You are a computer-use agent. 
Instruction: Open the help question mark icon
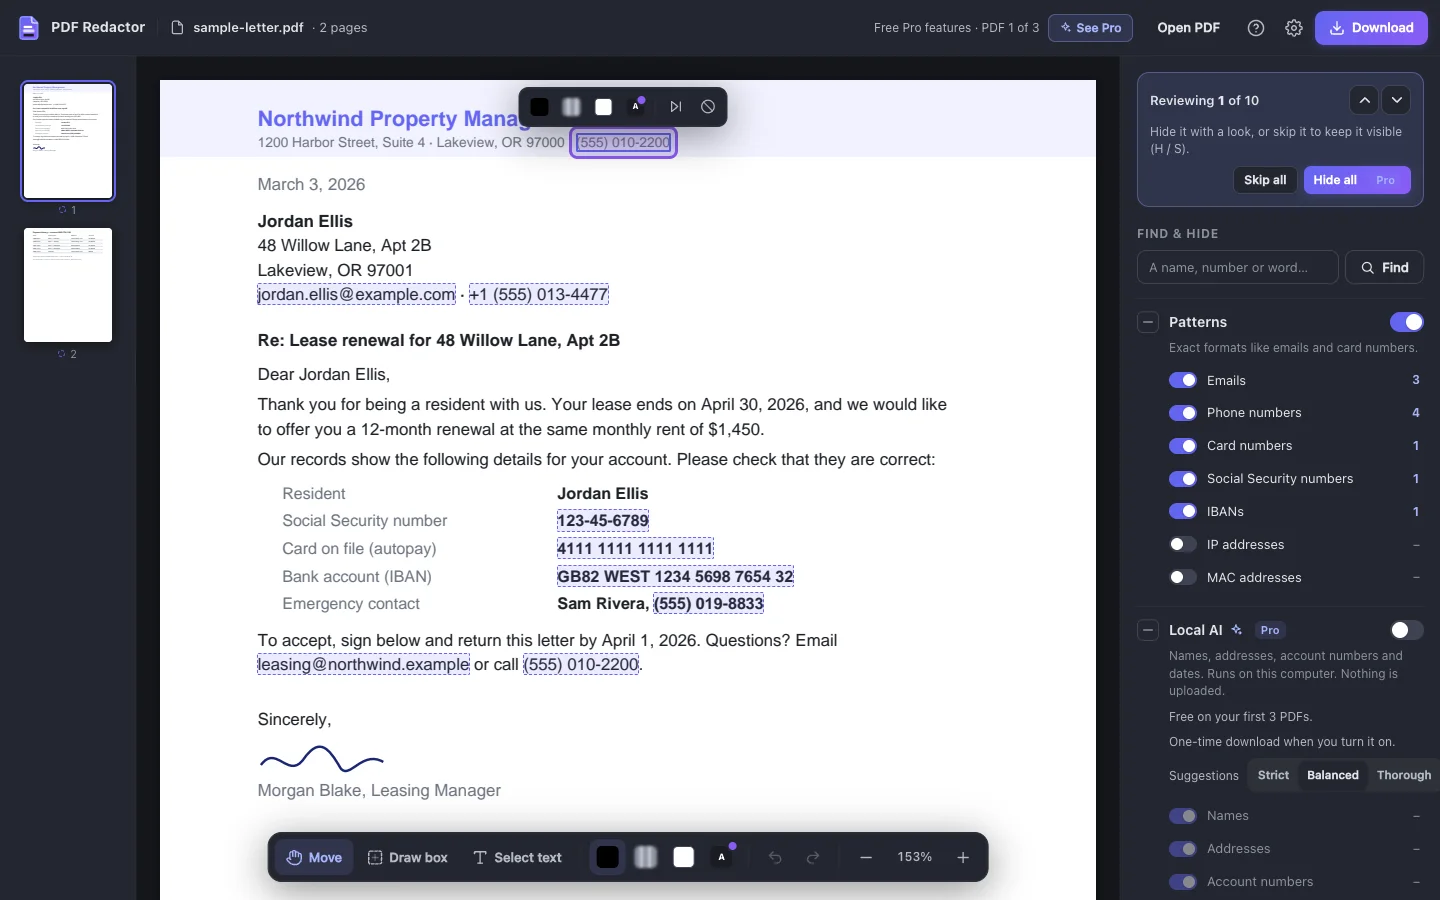(x=1256, y=28)
